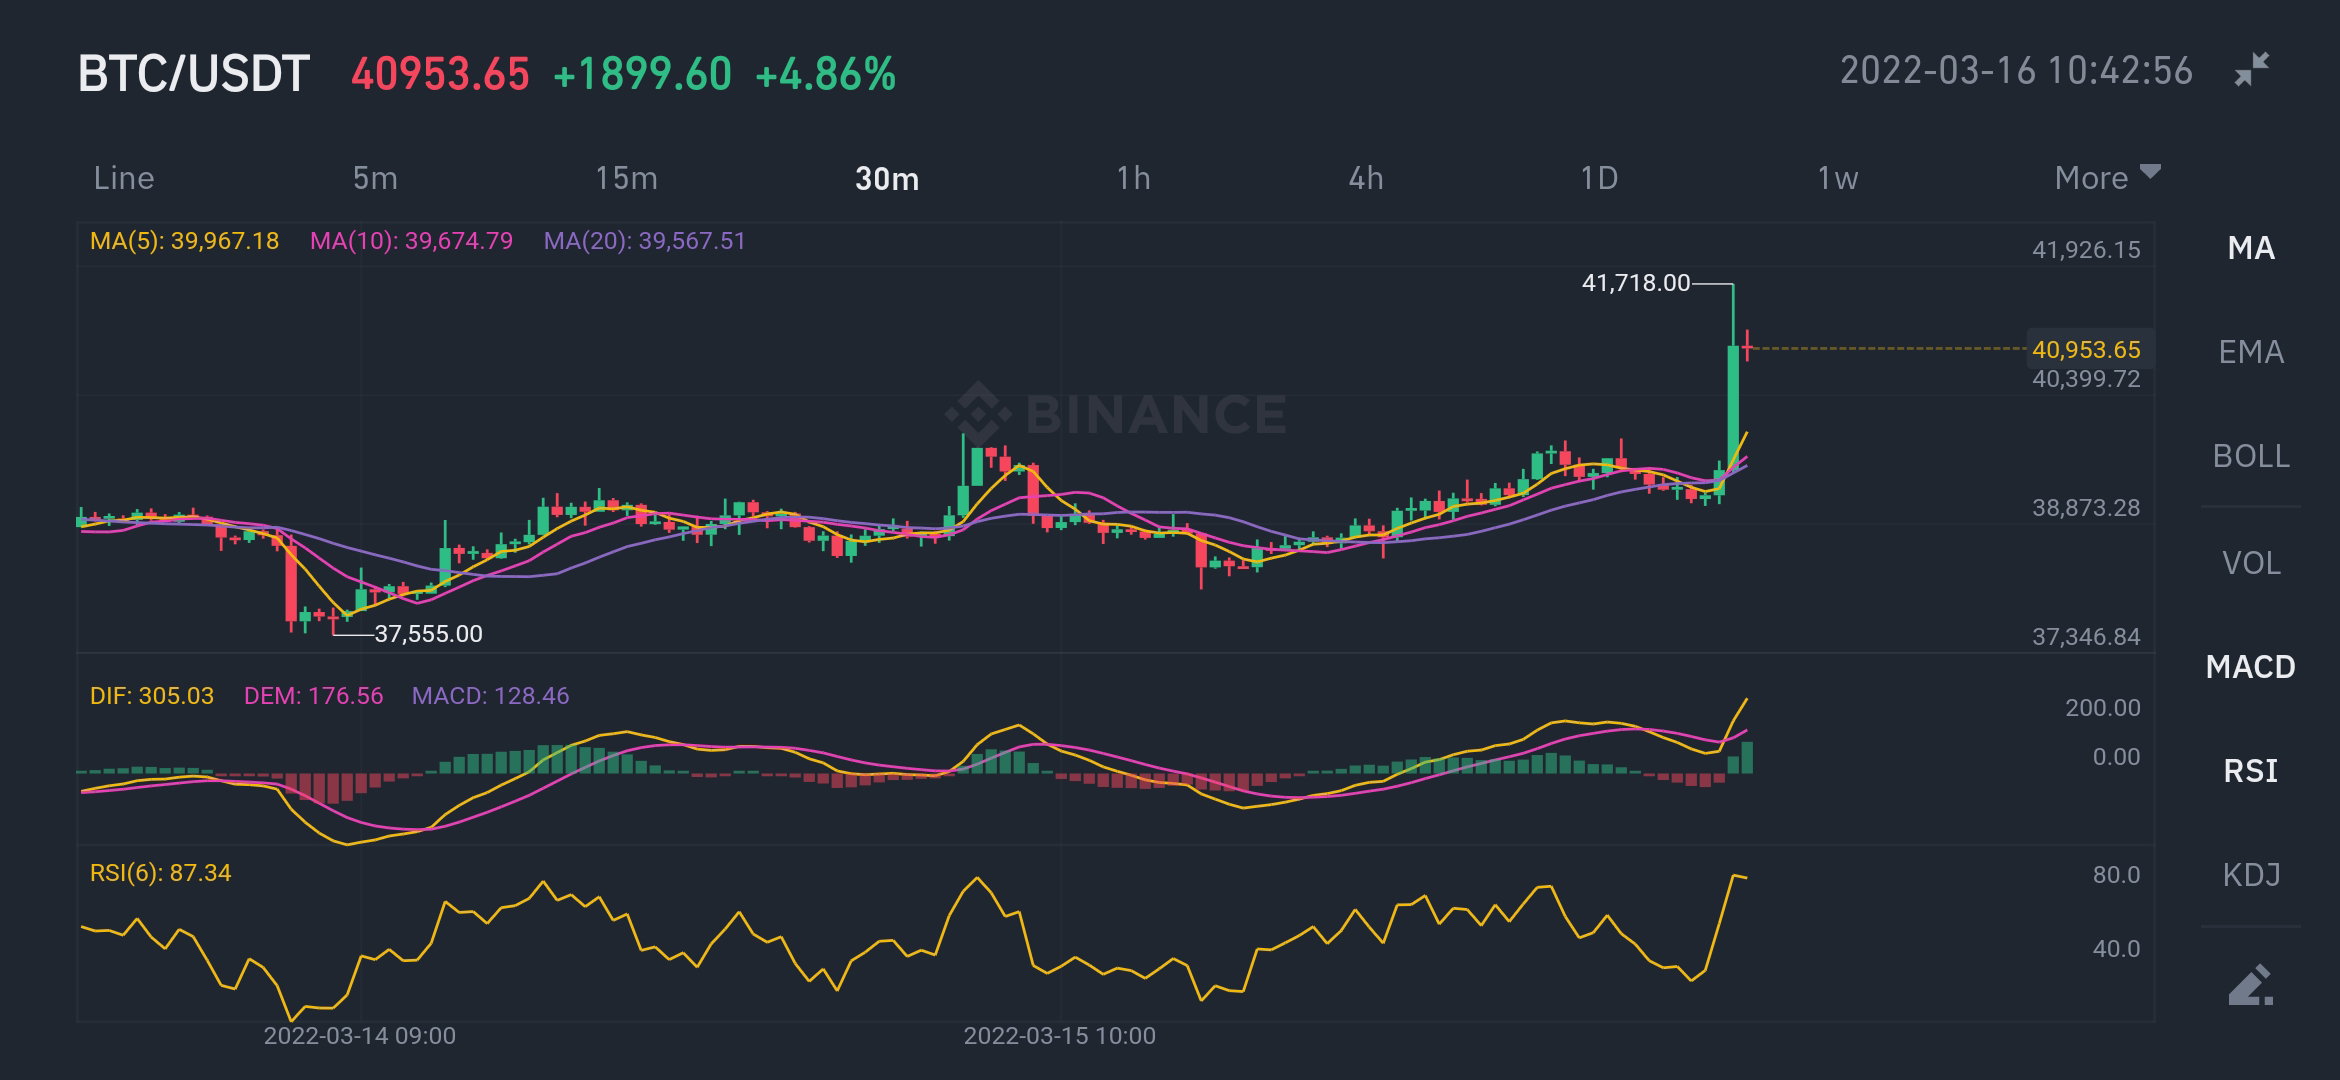Open the drawing pencil tool
The height and width of the screenshot is (1080, 2340).
click(2251, 985)
